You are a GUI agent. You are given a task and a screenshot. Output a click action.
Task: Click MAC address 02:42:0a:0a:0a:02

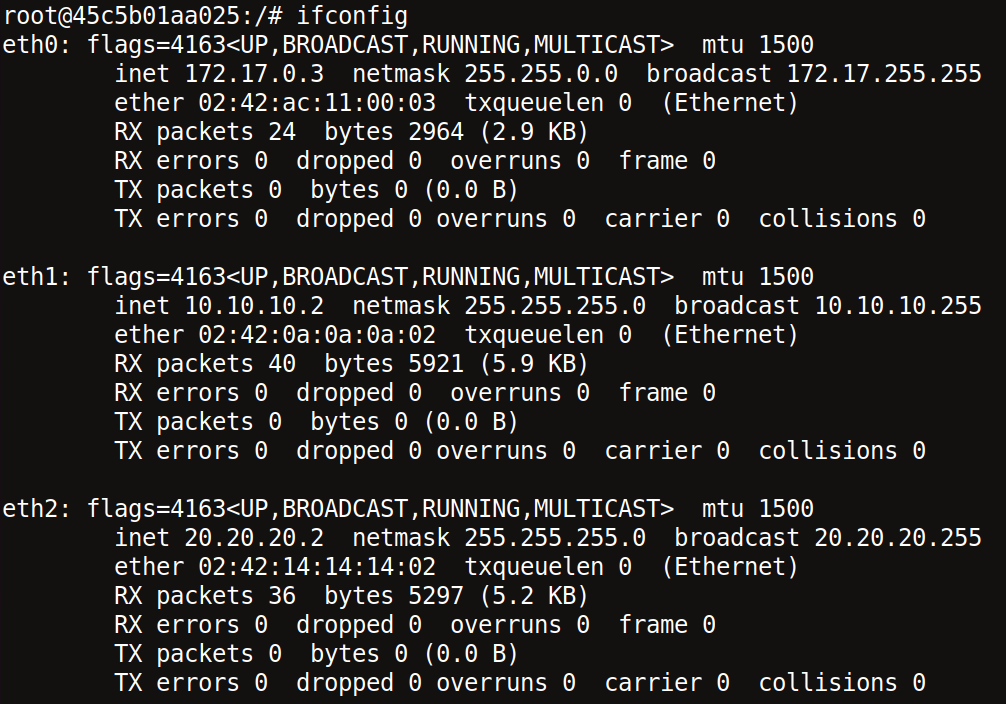coord(317,335)
